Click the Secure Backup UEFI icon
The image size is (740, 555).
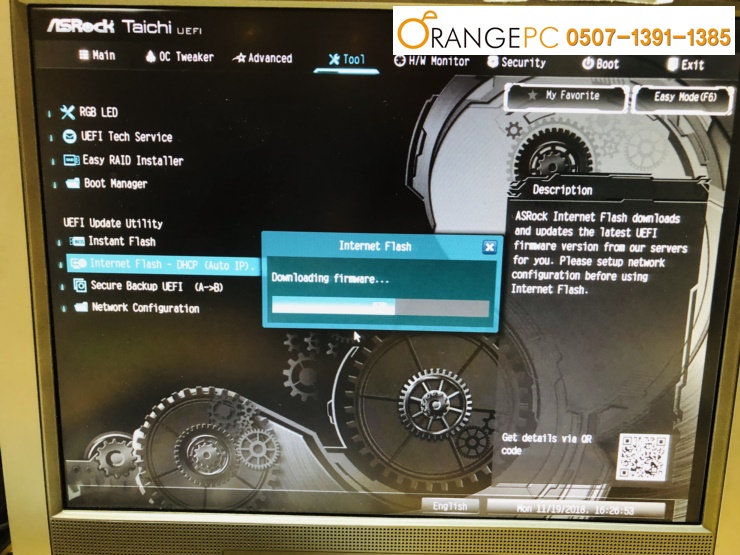coord(80,286)
